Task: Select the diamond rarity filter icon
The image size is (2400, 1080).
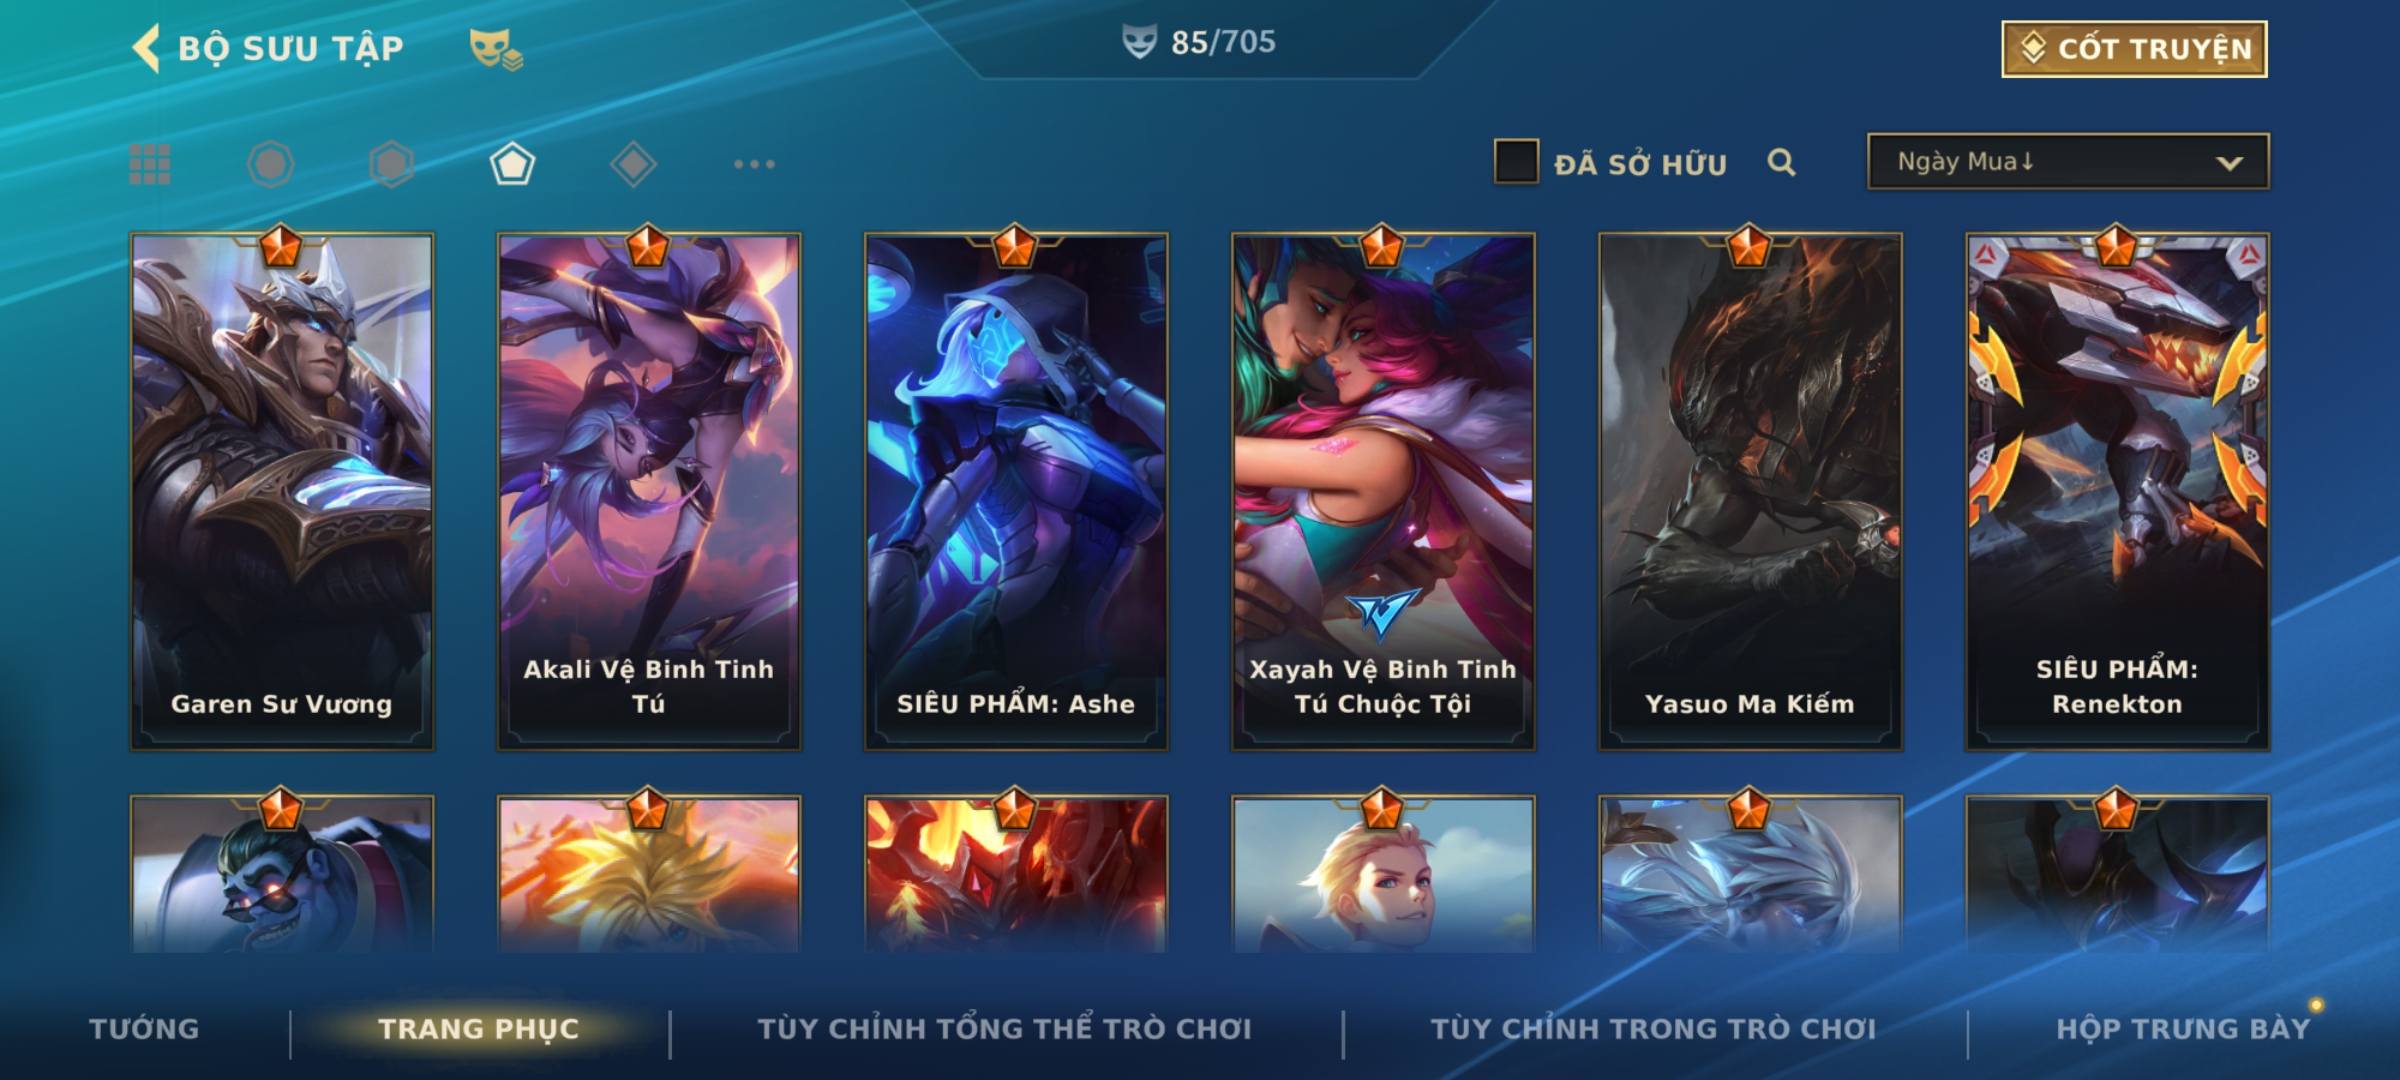Action: click(633, 164)
